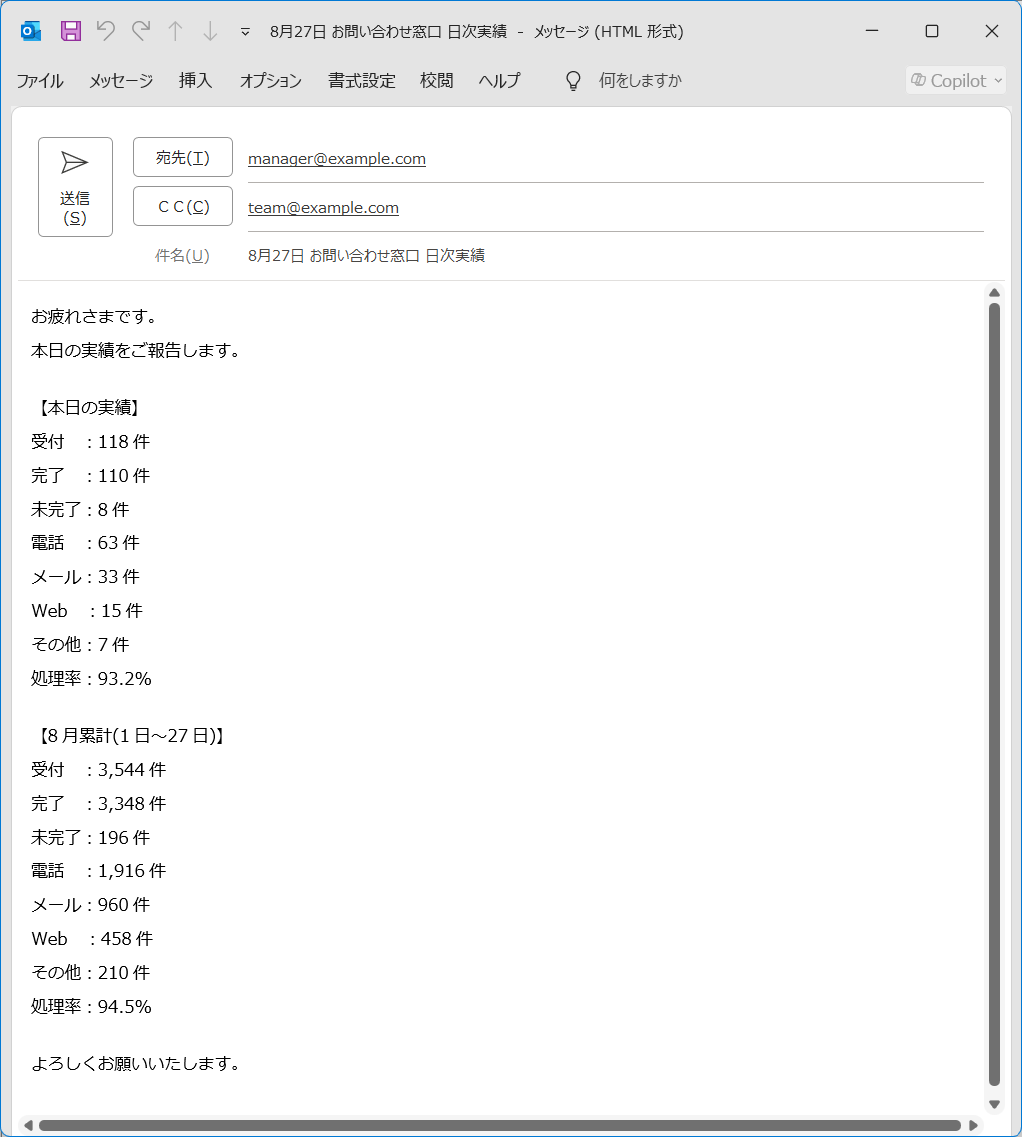Click the text Web : 15 件

pyautogui.click(x=87, y=611)
